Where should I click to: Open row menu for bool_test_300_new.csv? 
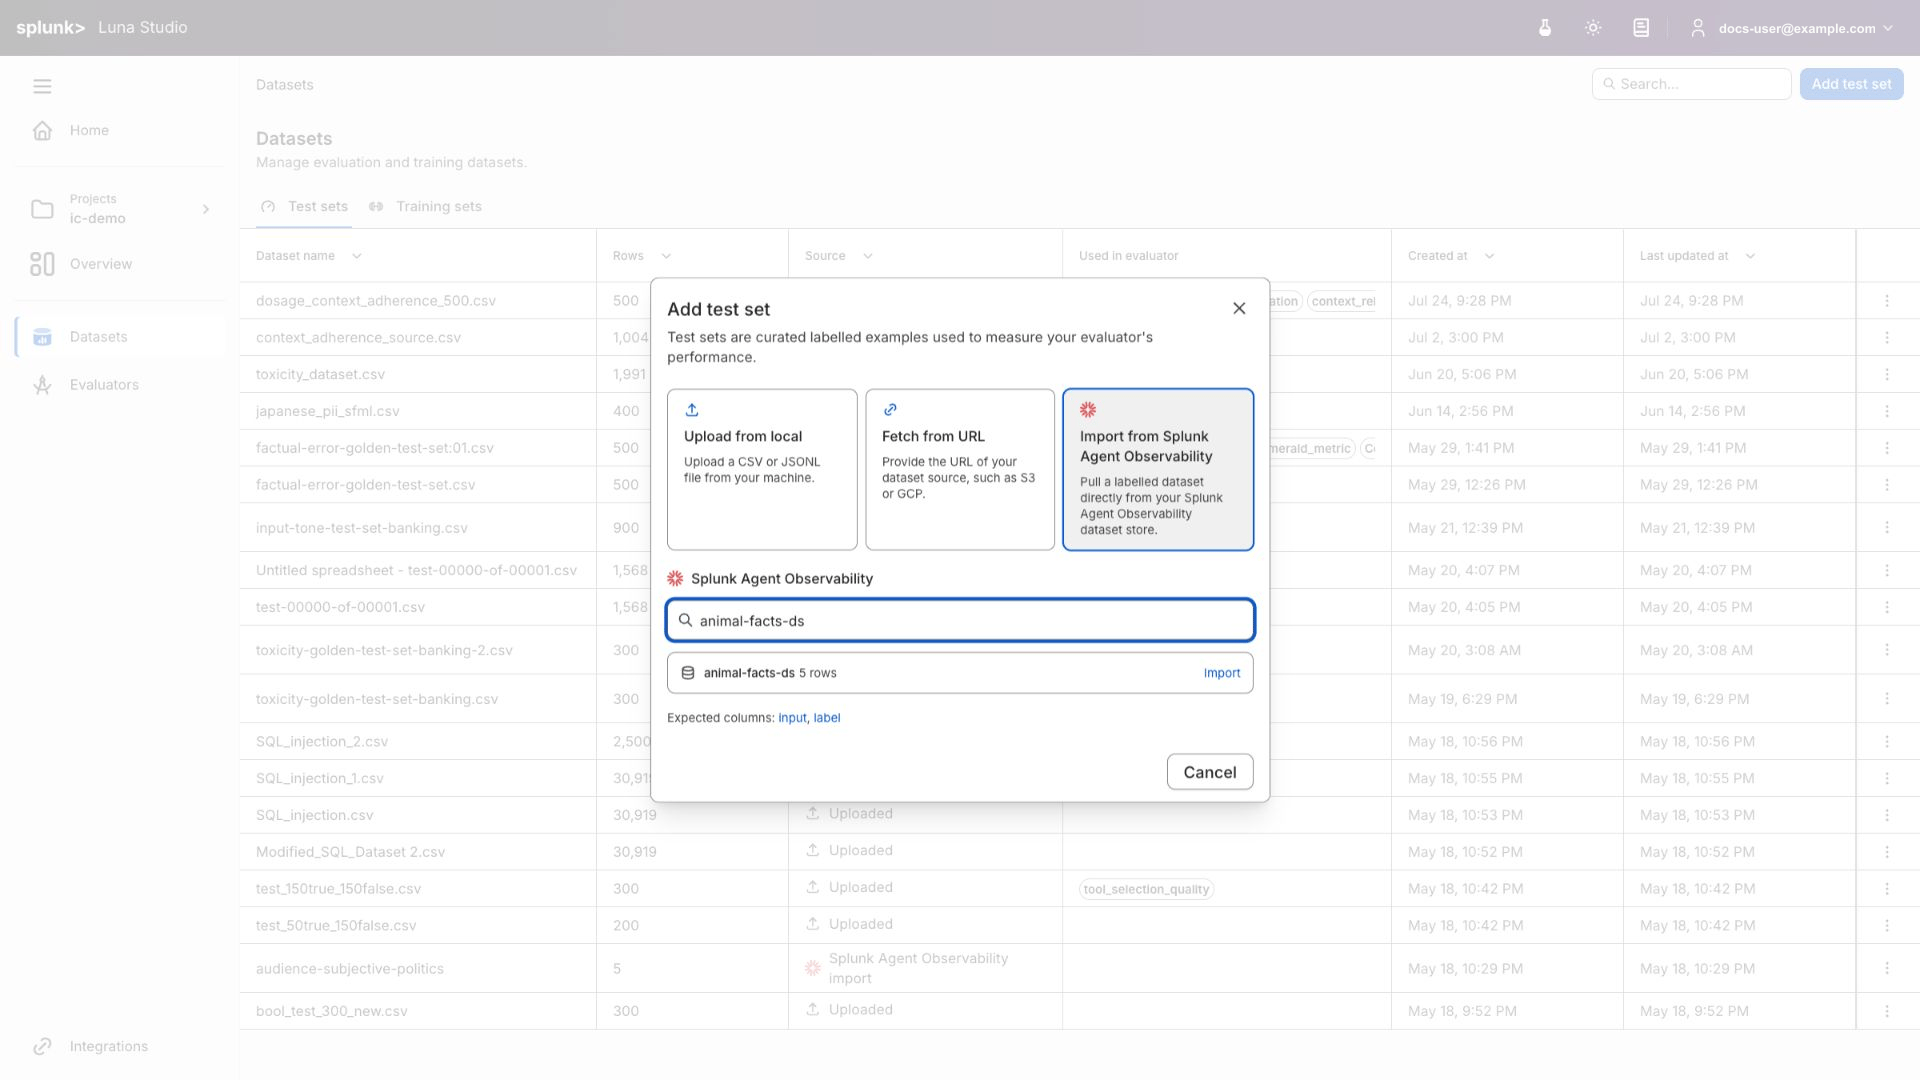point(1887,1011)
